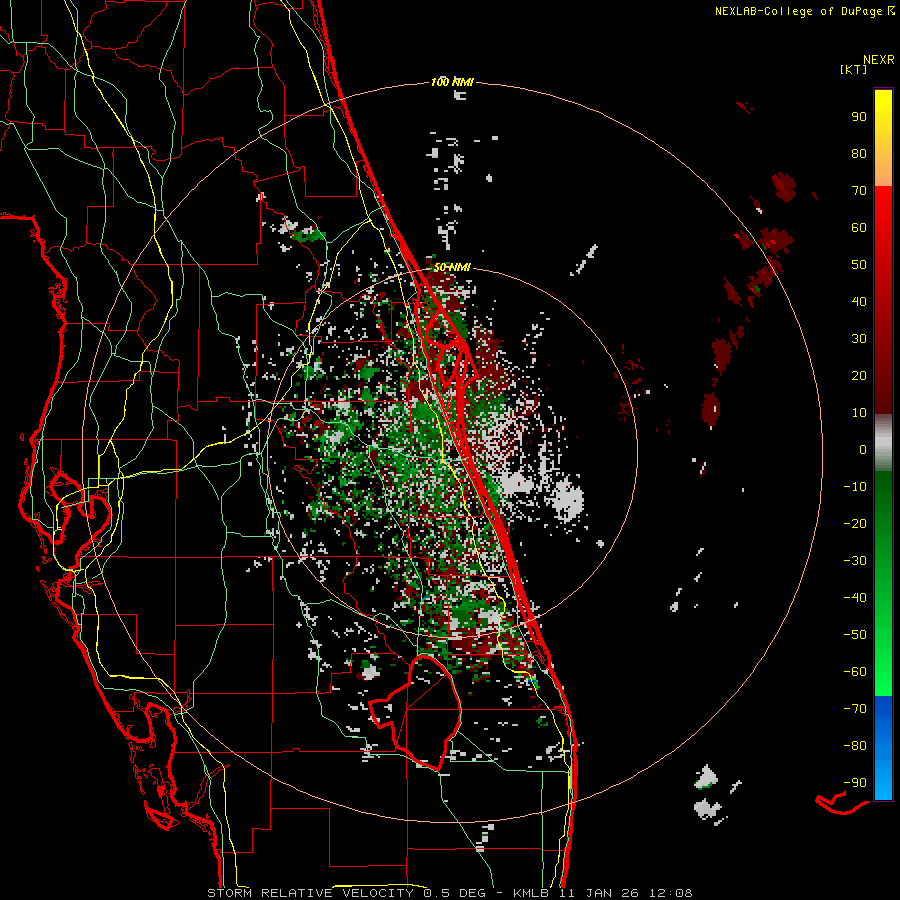Click the NEXR label above color scale
This screenshot has width=900, height=900.
(x=878, y=59)
